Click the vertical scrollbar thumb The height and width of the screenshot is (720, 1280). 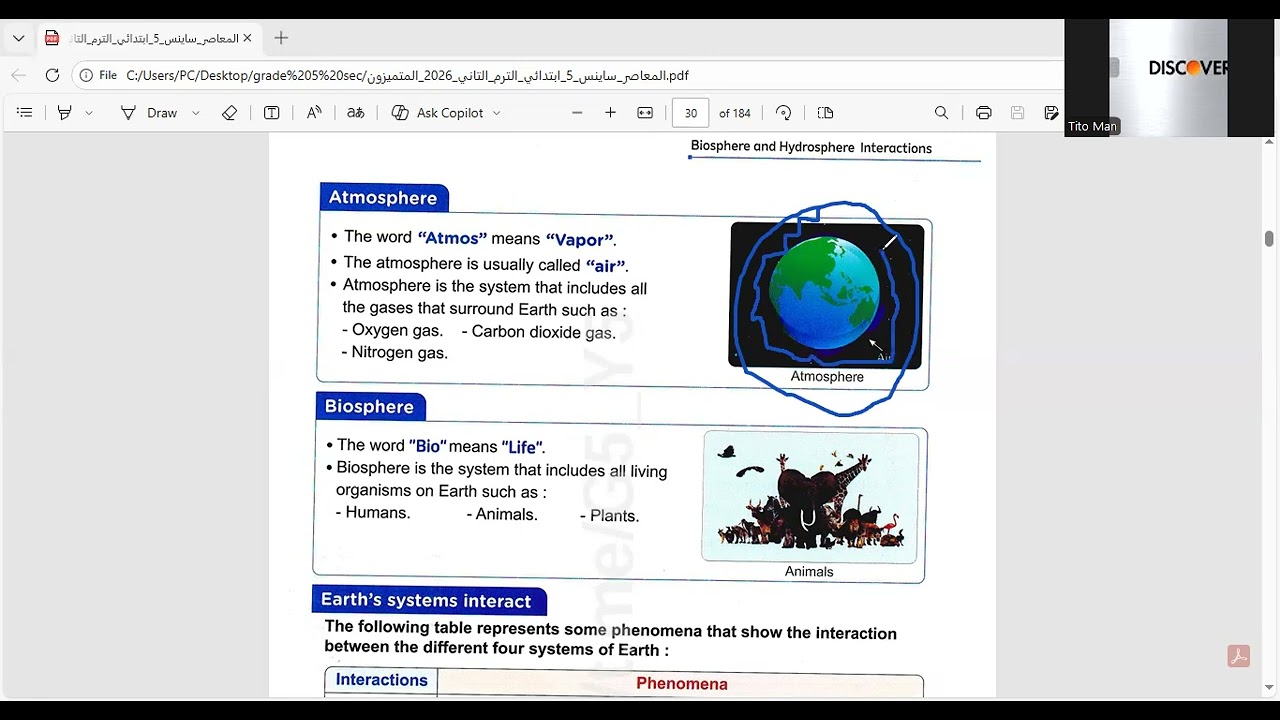(1269, 238)
